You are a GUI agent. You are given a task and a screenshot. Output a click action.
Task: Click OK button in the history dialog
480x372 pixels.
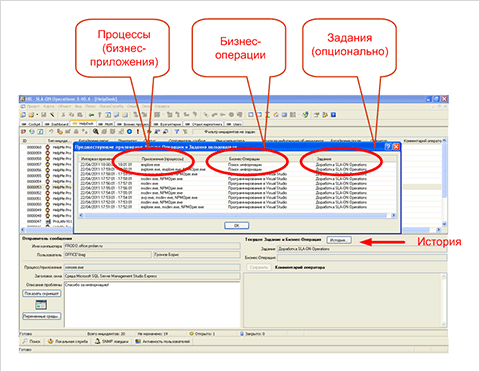click(236, 226)
